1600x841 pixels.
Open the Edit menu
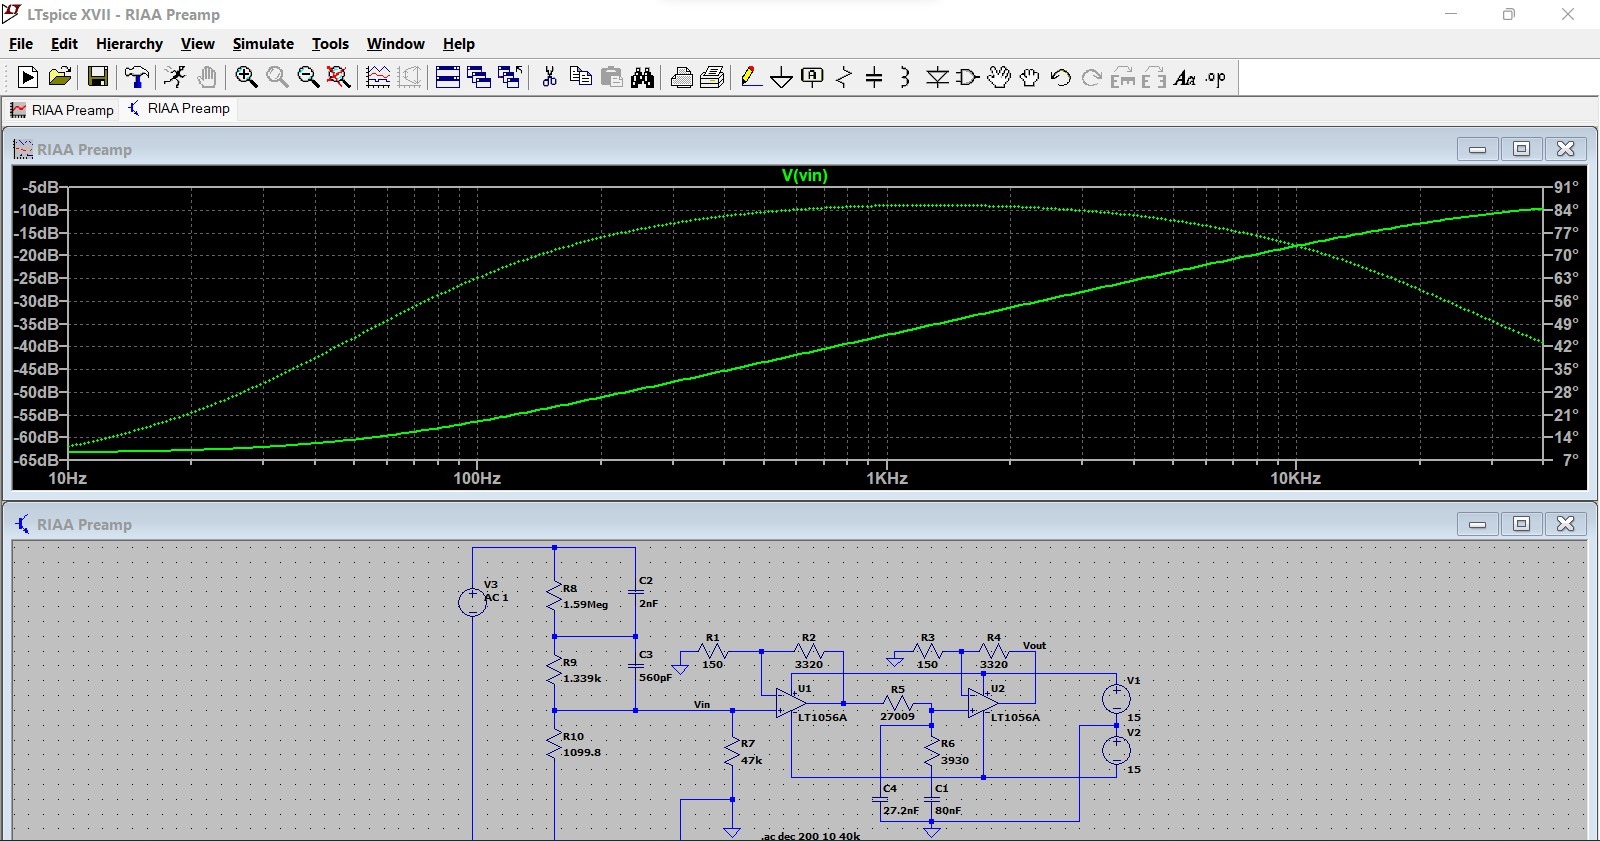click(x=64, y=44)
